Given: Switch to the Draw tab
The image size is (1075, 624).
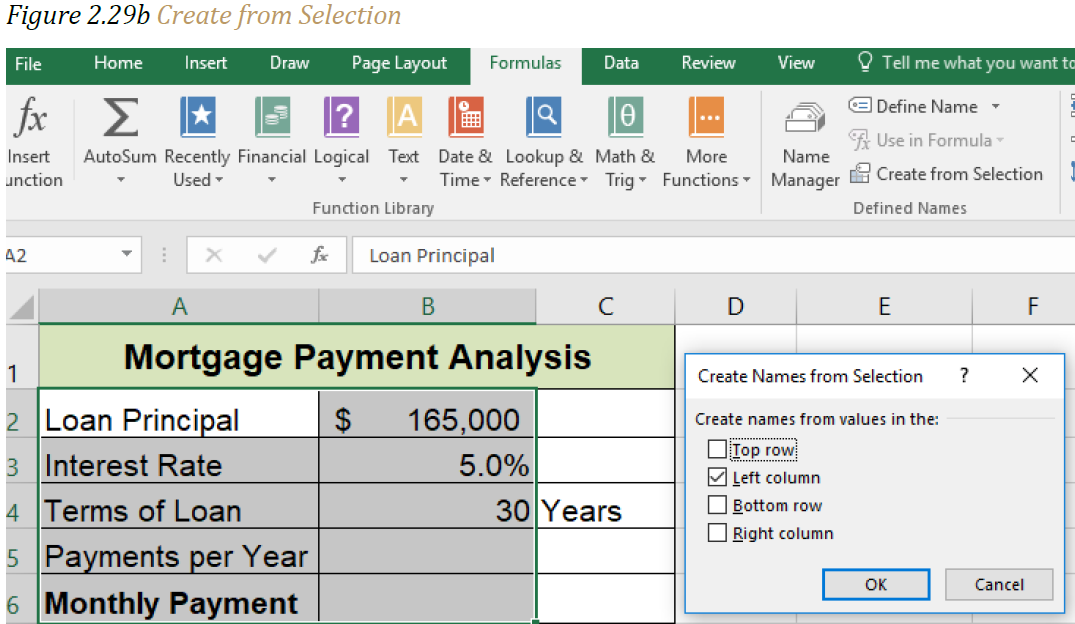Looking at the screenshot, I should point(289,63).
